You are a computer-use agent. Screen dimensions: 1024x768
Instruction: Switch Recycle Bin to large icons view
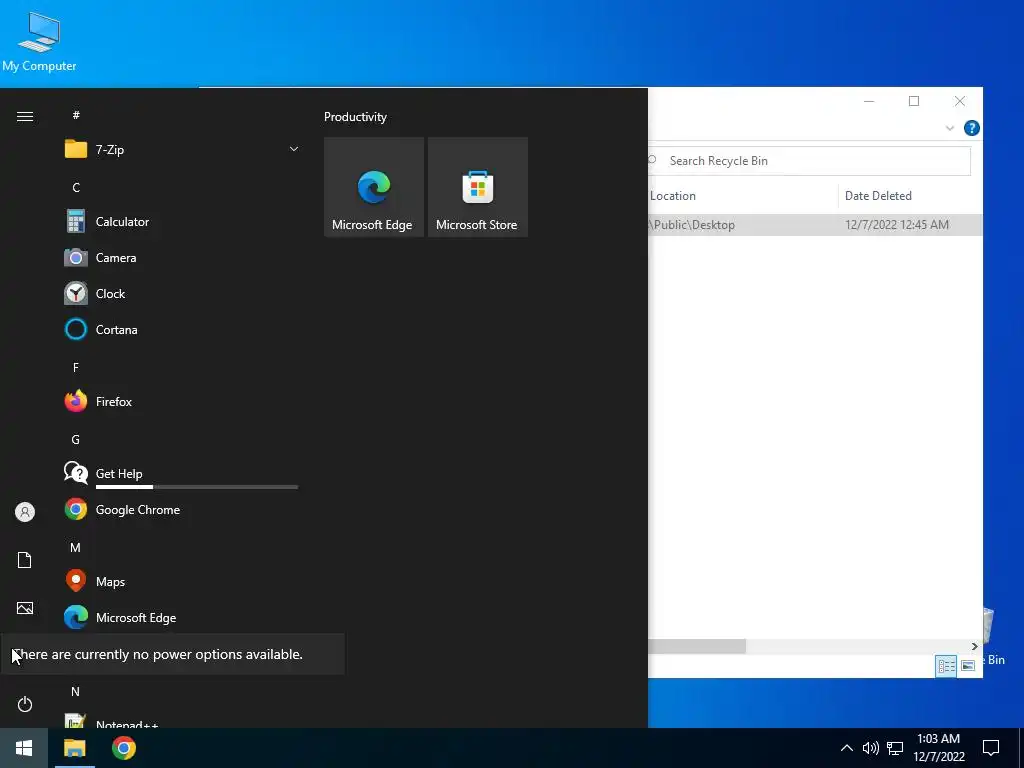tap(968, 665)
